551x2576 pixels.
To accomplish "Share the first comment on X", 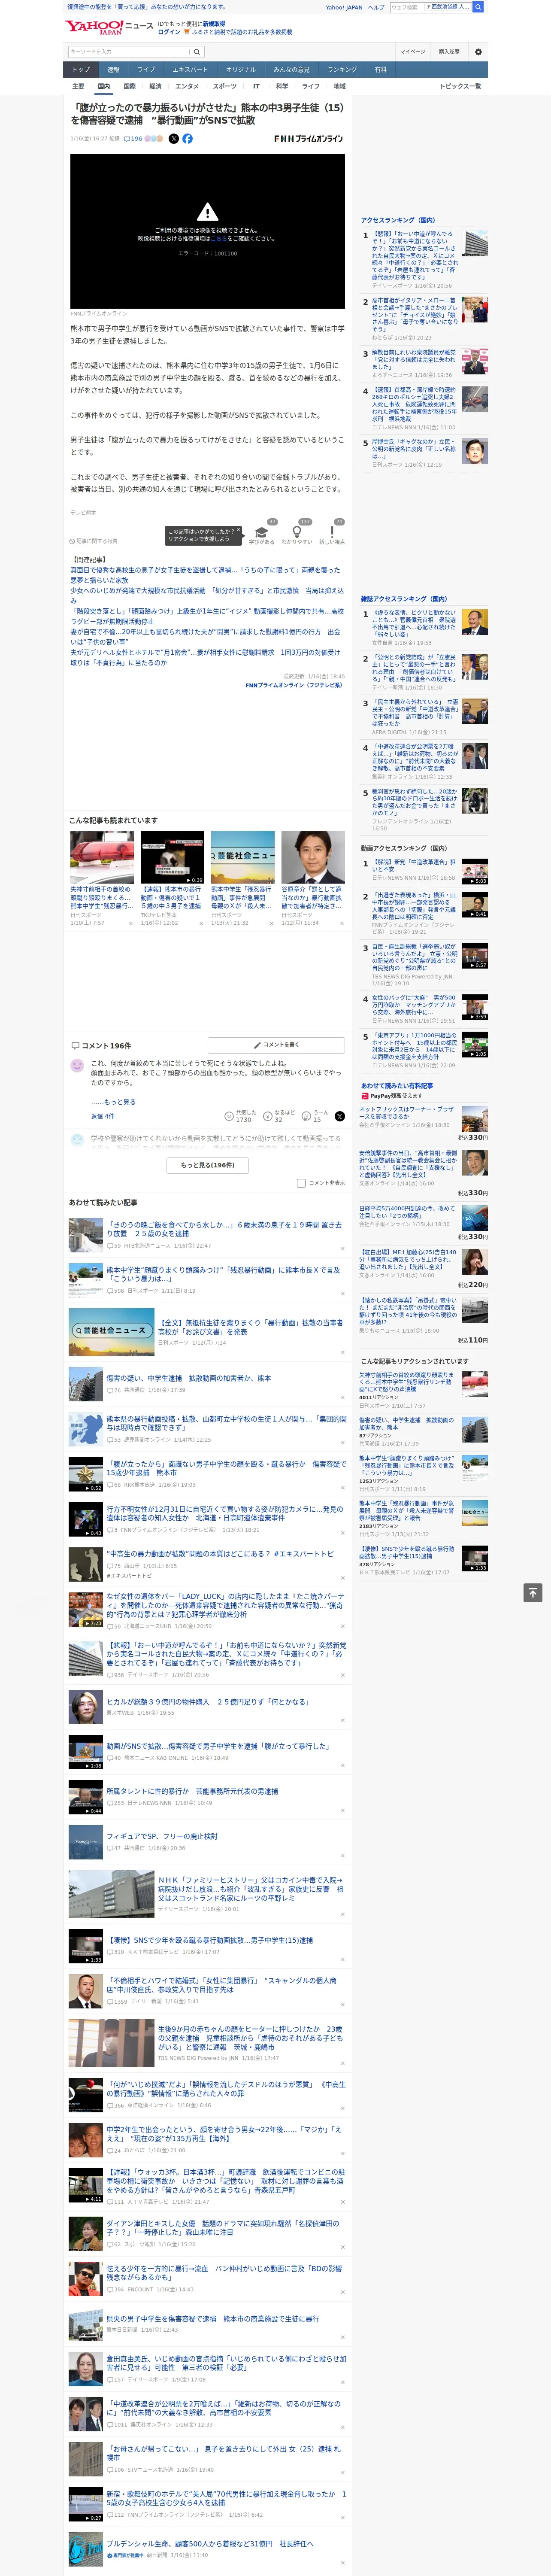I will coord(340,1116).
